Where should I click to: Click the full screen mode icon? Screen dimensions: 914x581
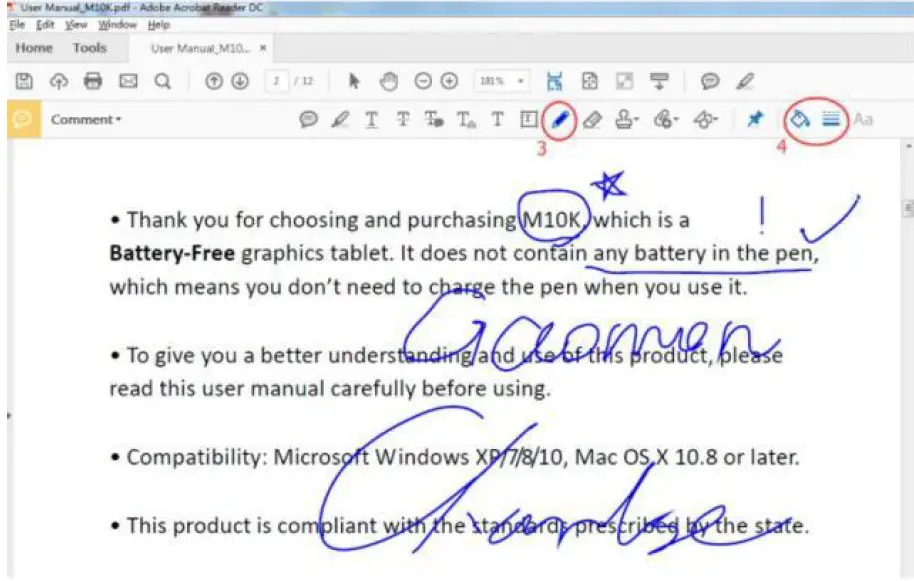pyautogui.click(x=624, y=81)
